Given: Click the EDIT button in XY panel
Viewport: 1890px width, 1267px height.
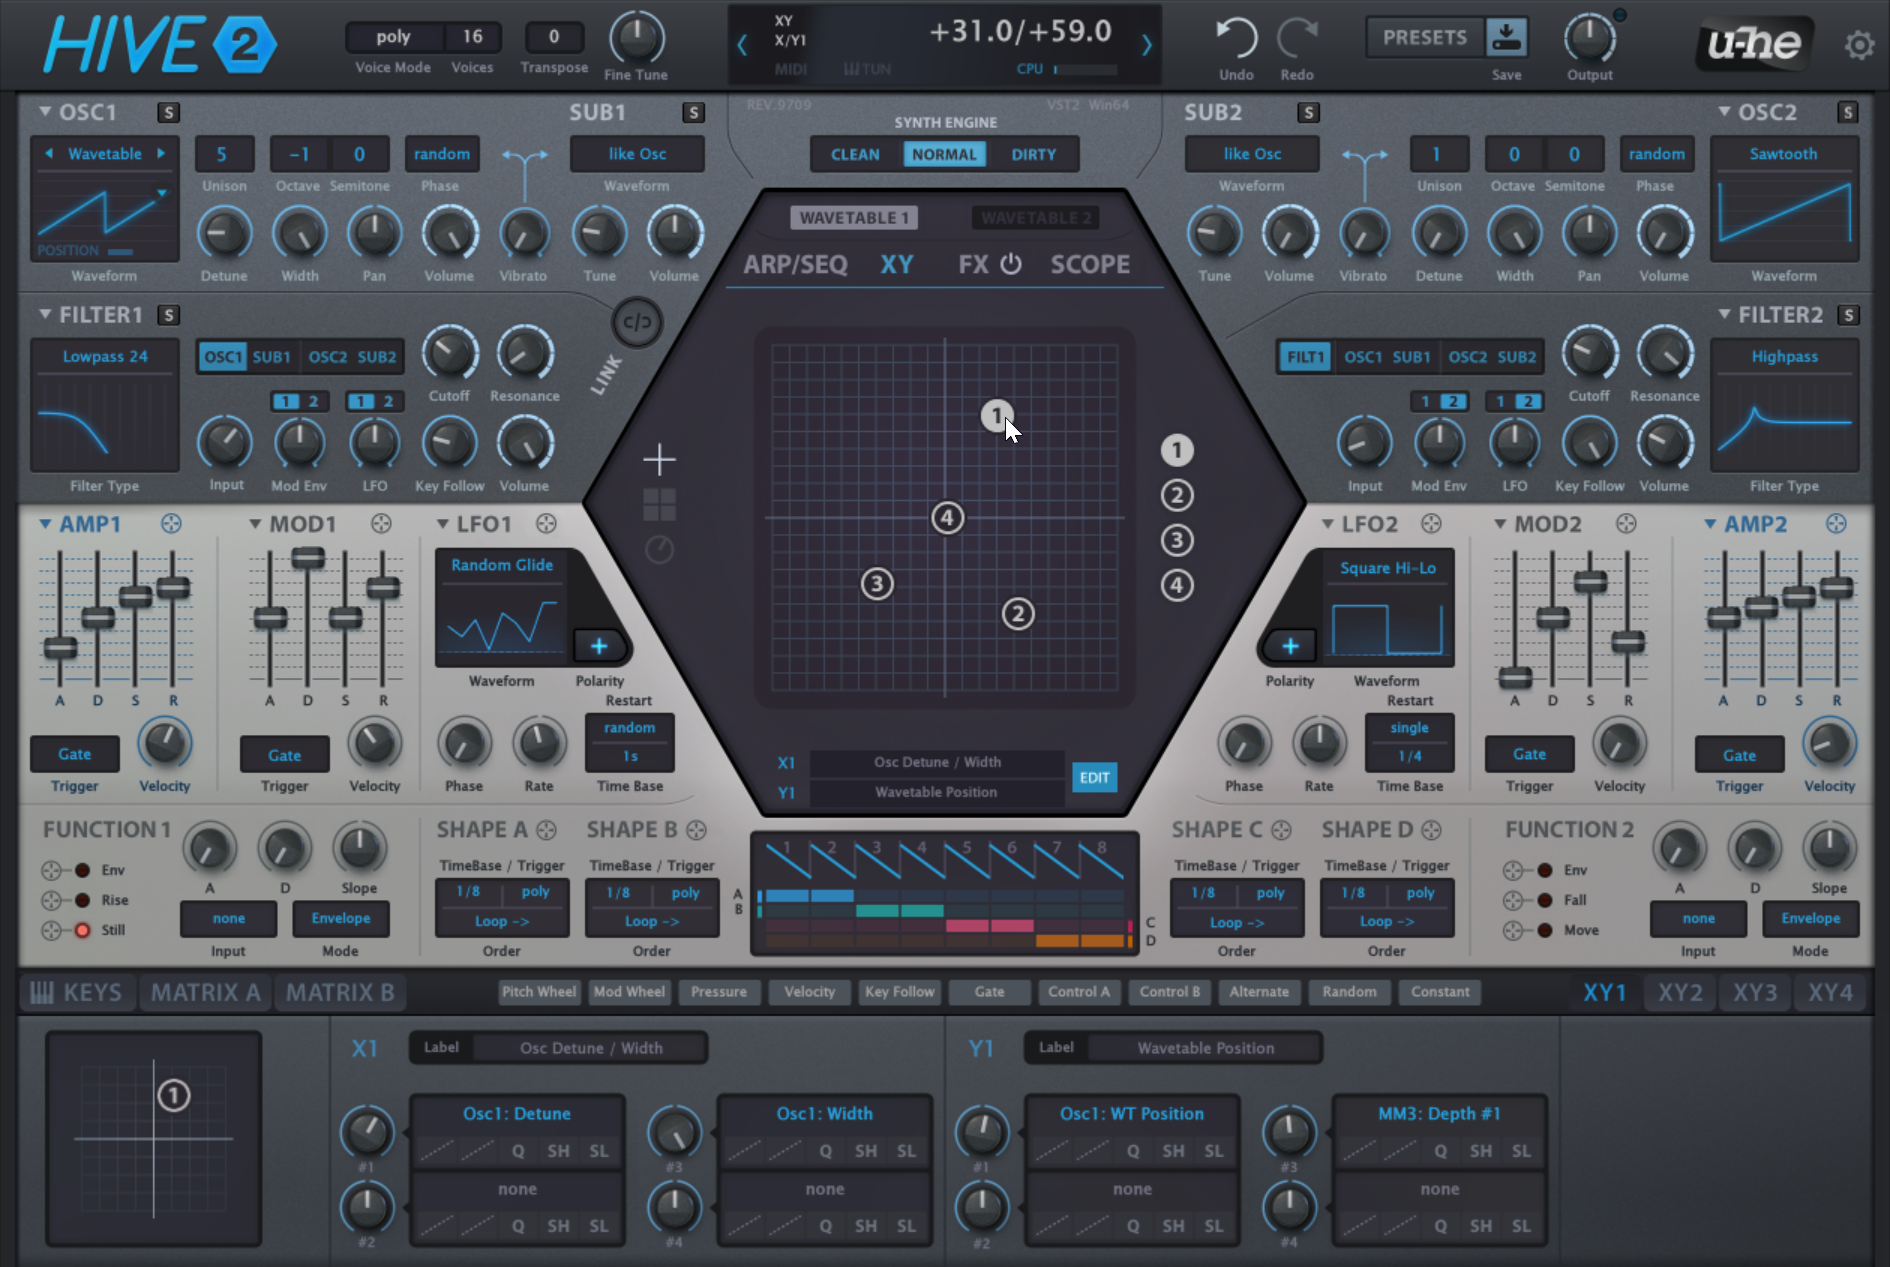Looking at the screenshot, I should 1094,777.
